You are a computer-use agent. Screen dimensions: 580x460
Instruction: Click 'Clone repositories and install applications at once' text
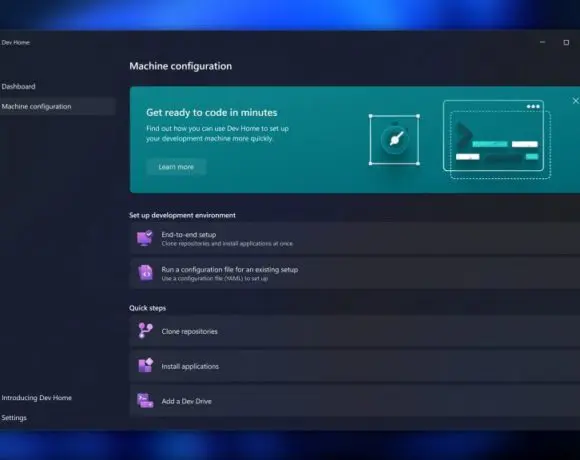[227, 244]
